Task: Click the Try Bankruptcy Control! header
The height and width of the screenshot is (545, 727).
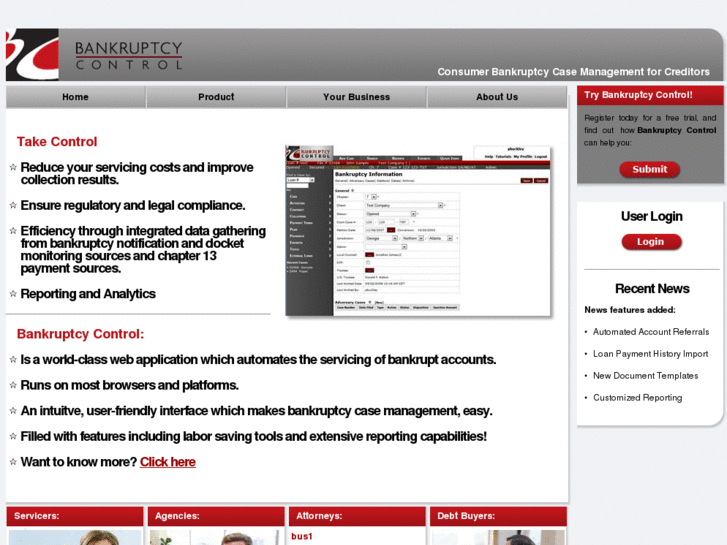Action: click(650, 95)
